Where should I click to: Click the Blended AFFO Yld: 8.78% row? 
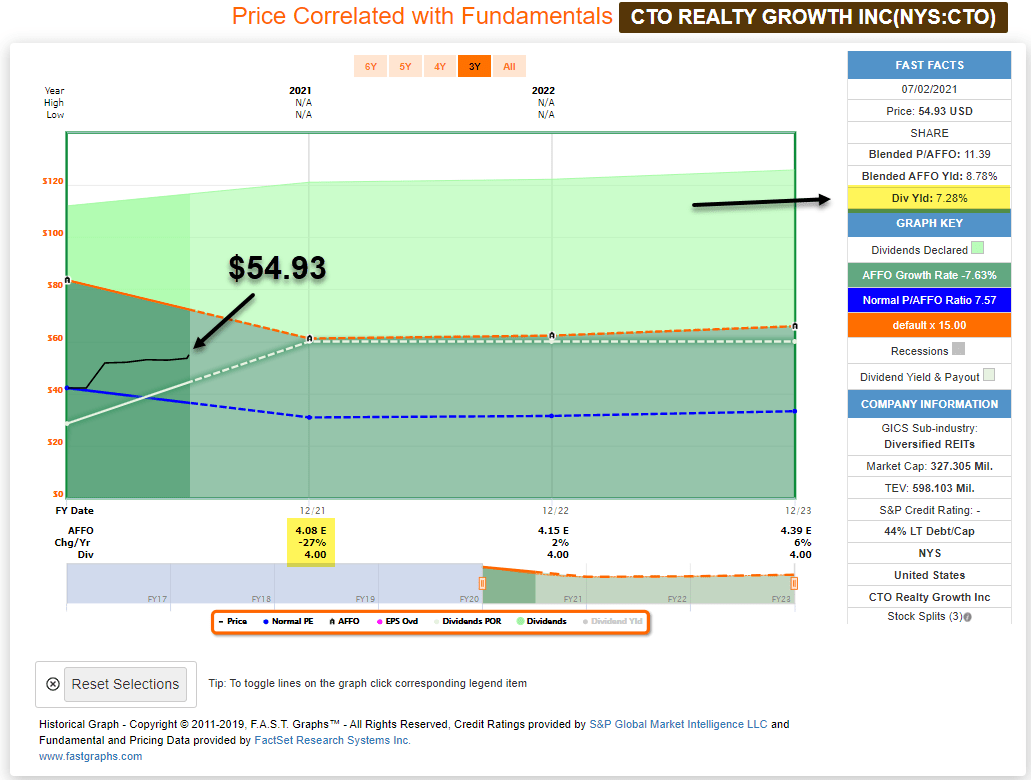929,176
